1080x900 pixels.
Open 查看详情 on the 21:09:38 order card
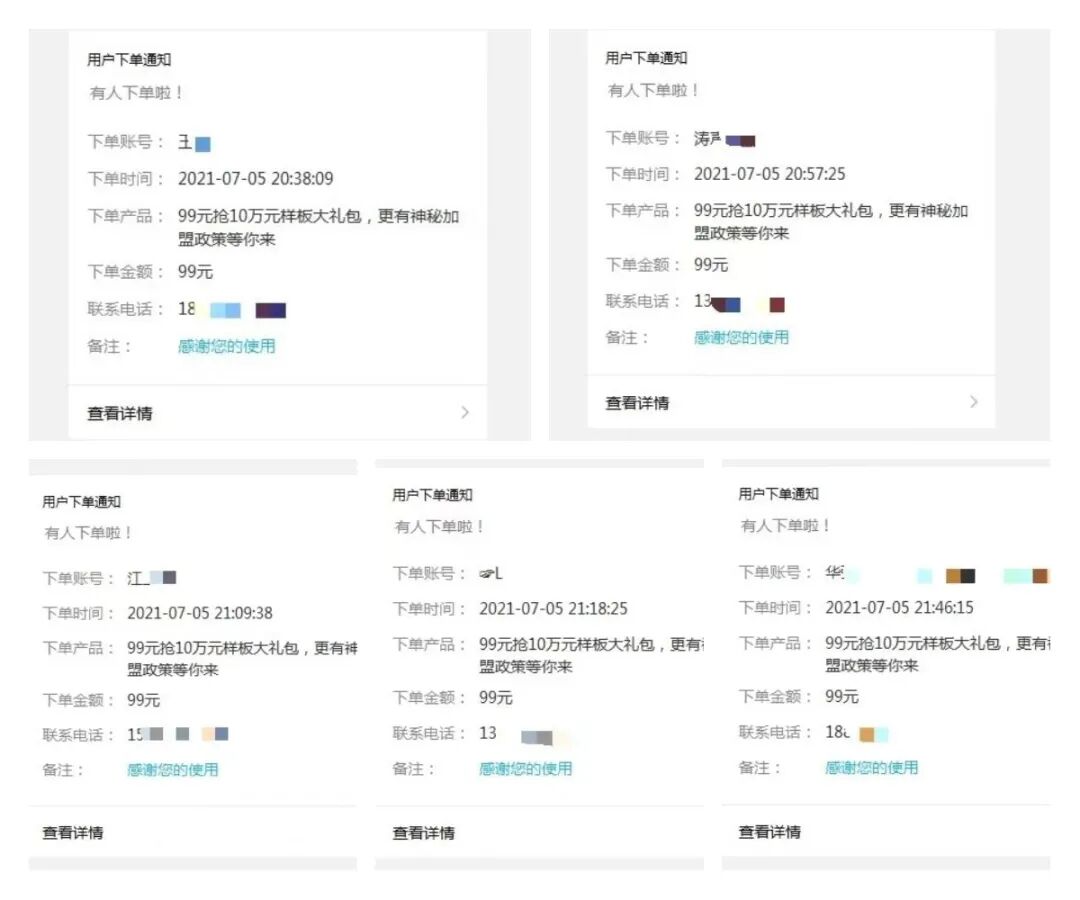(72, 833)
